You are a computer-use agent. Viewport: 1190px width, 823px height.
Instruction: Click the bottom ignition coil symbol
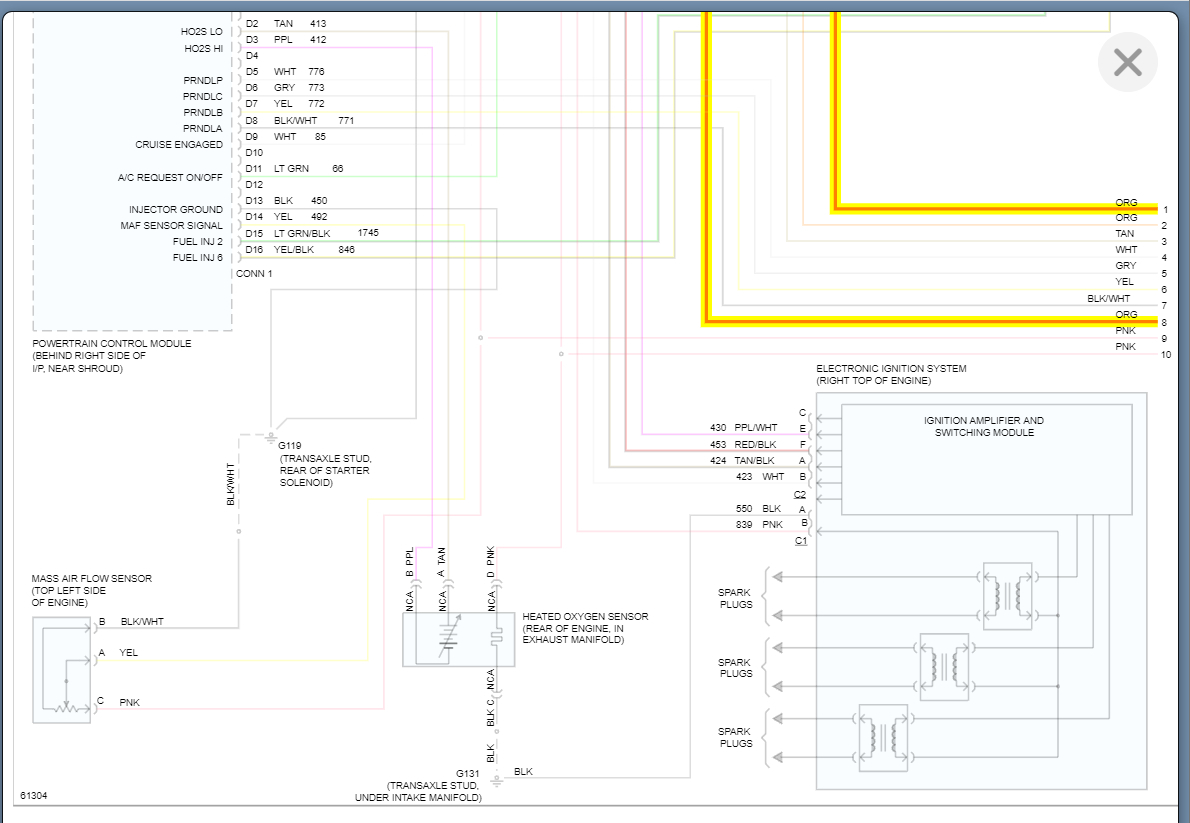(x=882, y=738)
